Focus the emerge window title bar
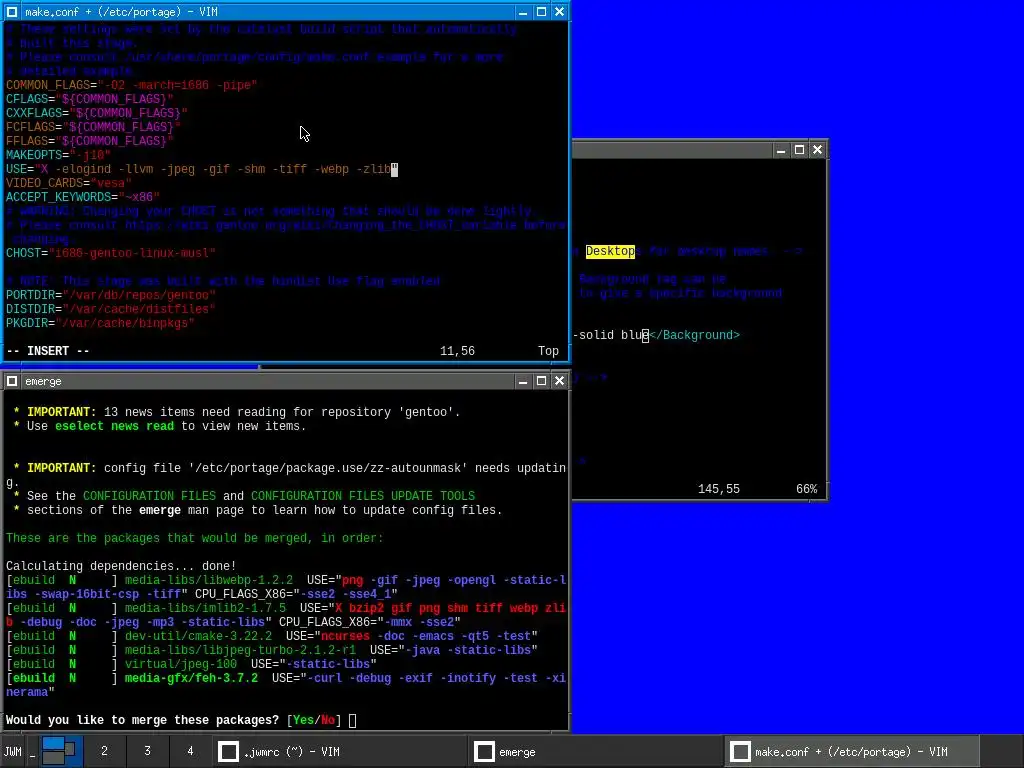Viewport: 1024px width, 768px height. point(268,381)
